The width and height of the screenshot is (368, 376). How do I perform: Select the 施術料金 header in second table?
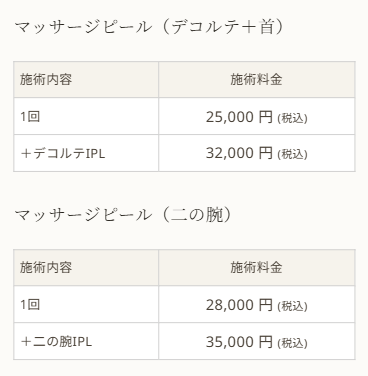(257, 268)
